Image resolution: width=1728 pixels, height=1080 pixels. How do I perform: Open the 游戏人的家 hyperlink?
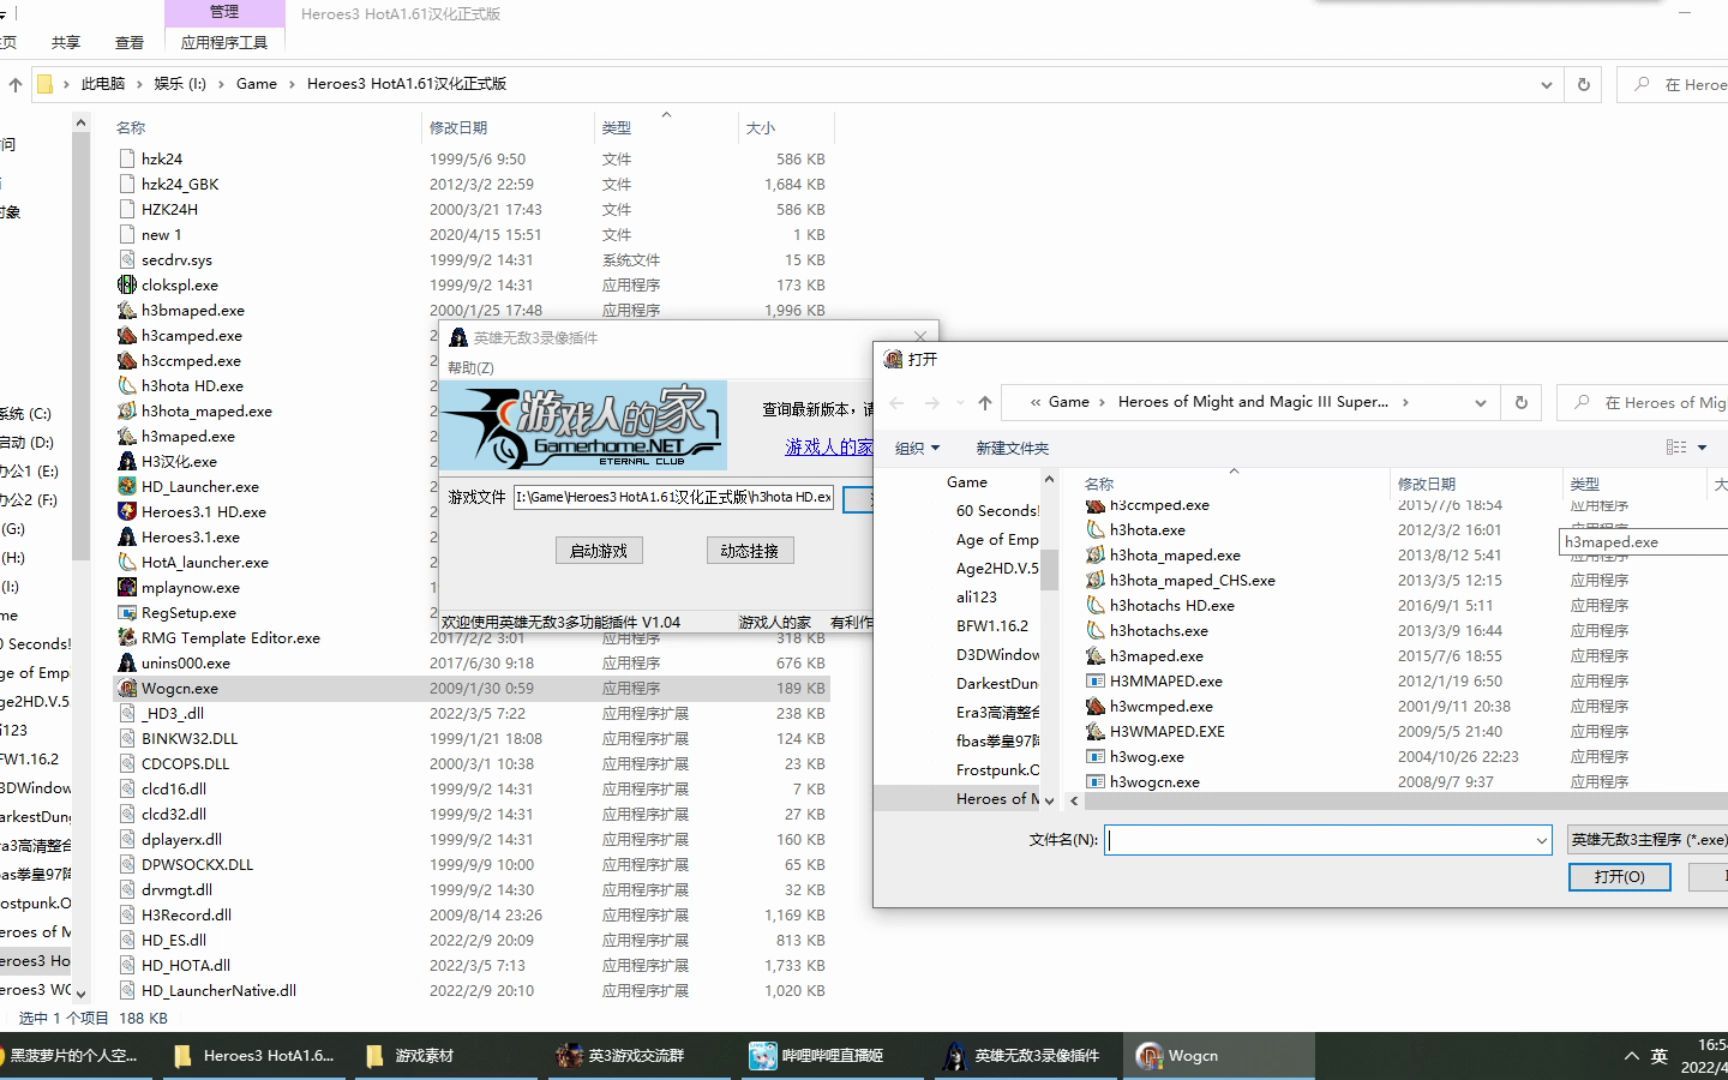[x=829, y=447]
